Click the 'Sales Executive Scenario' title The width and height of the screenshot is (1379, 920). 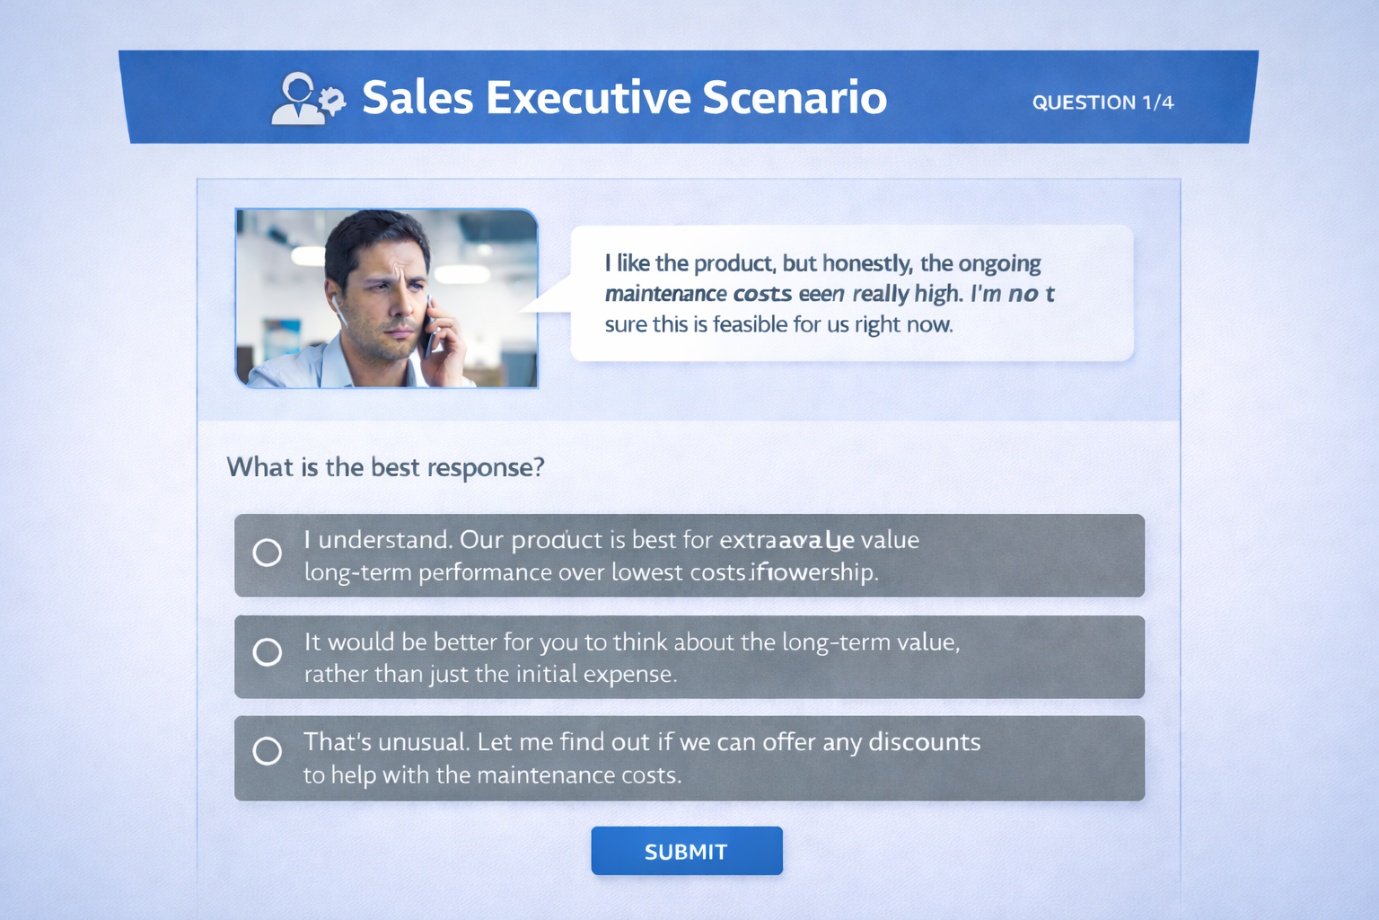pyautogui.click(x=624, y=98)
